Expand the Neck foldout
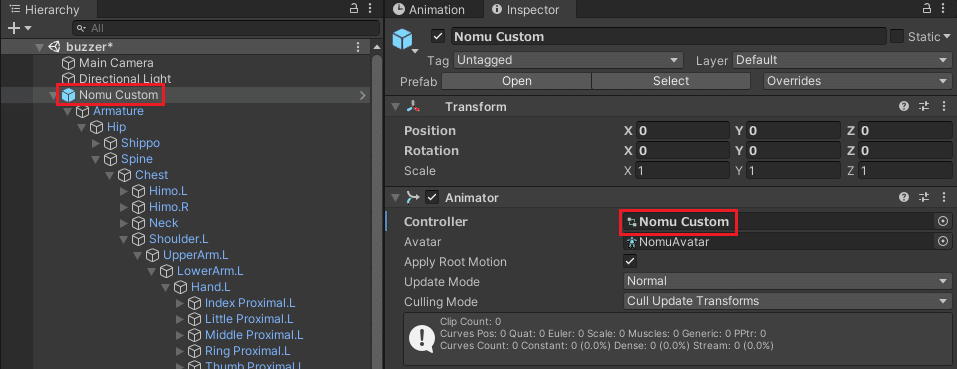957x369 pixels. click(x=124, y=223)
